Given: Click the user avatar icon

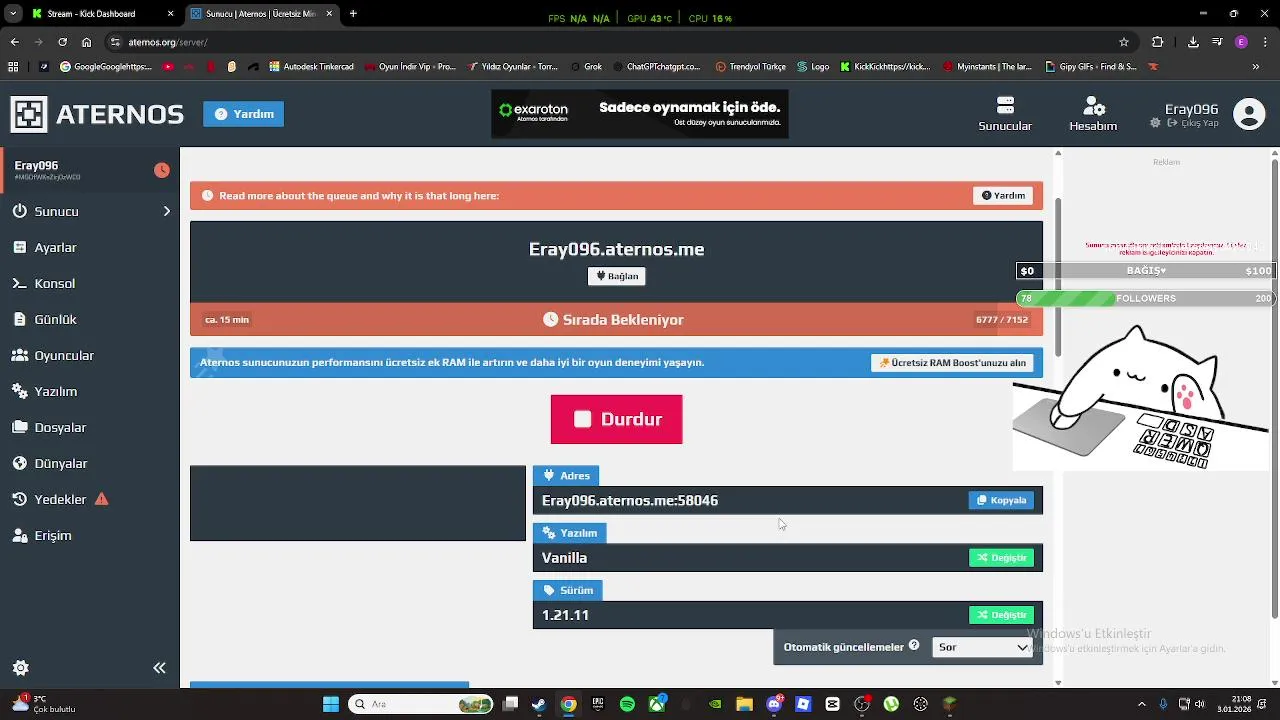Looking at the screenshot, I should (x=1249, y=114).
